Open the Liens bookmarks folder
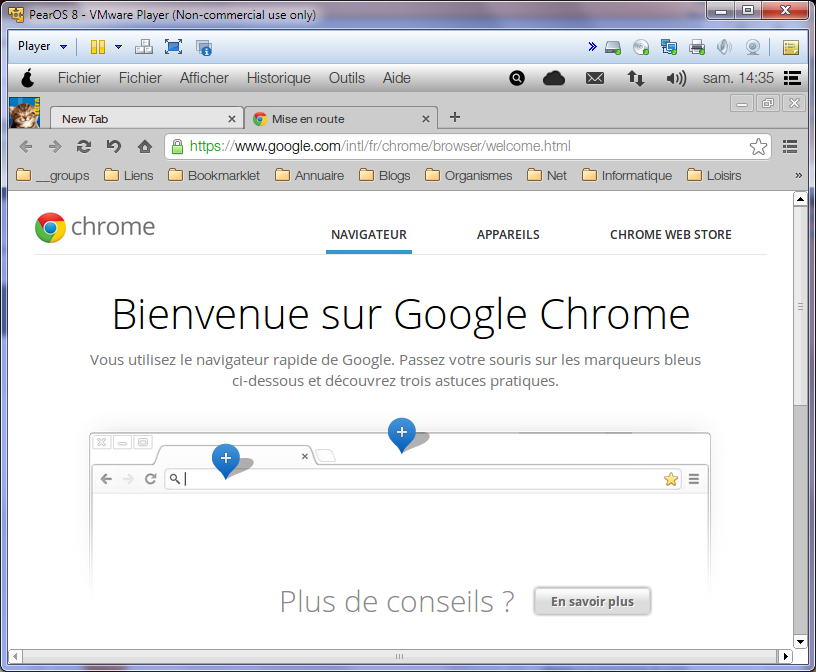 click(129, 175)
